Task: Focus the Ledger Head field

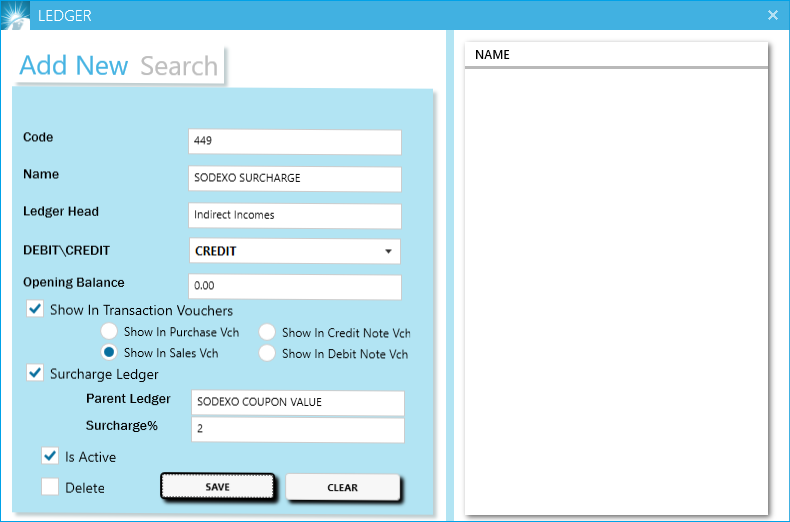Action: tap(294, 215)
